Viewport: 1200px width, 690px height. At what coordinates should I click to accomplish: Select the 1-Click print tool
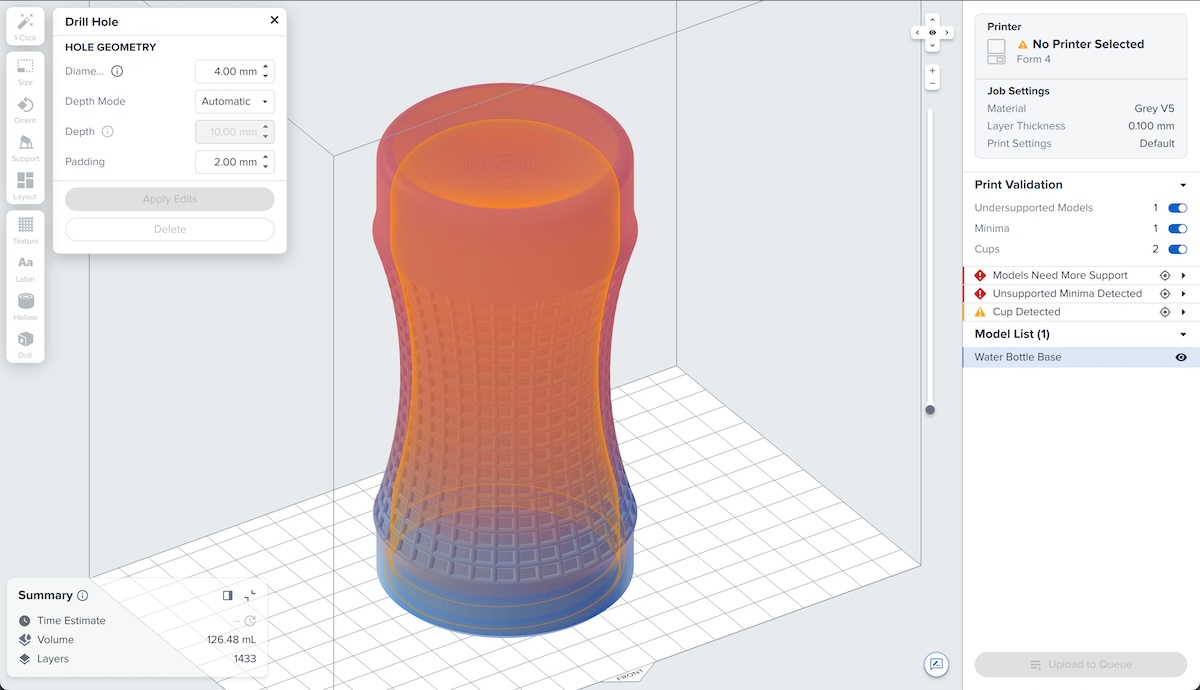(25, 24)
